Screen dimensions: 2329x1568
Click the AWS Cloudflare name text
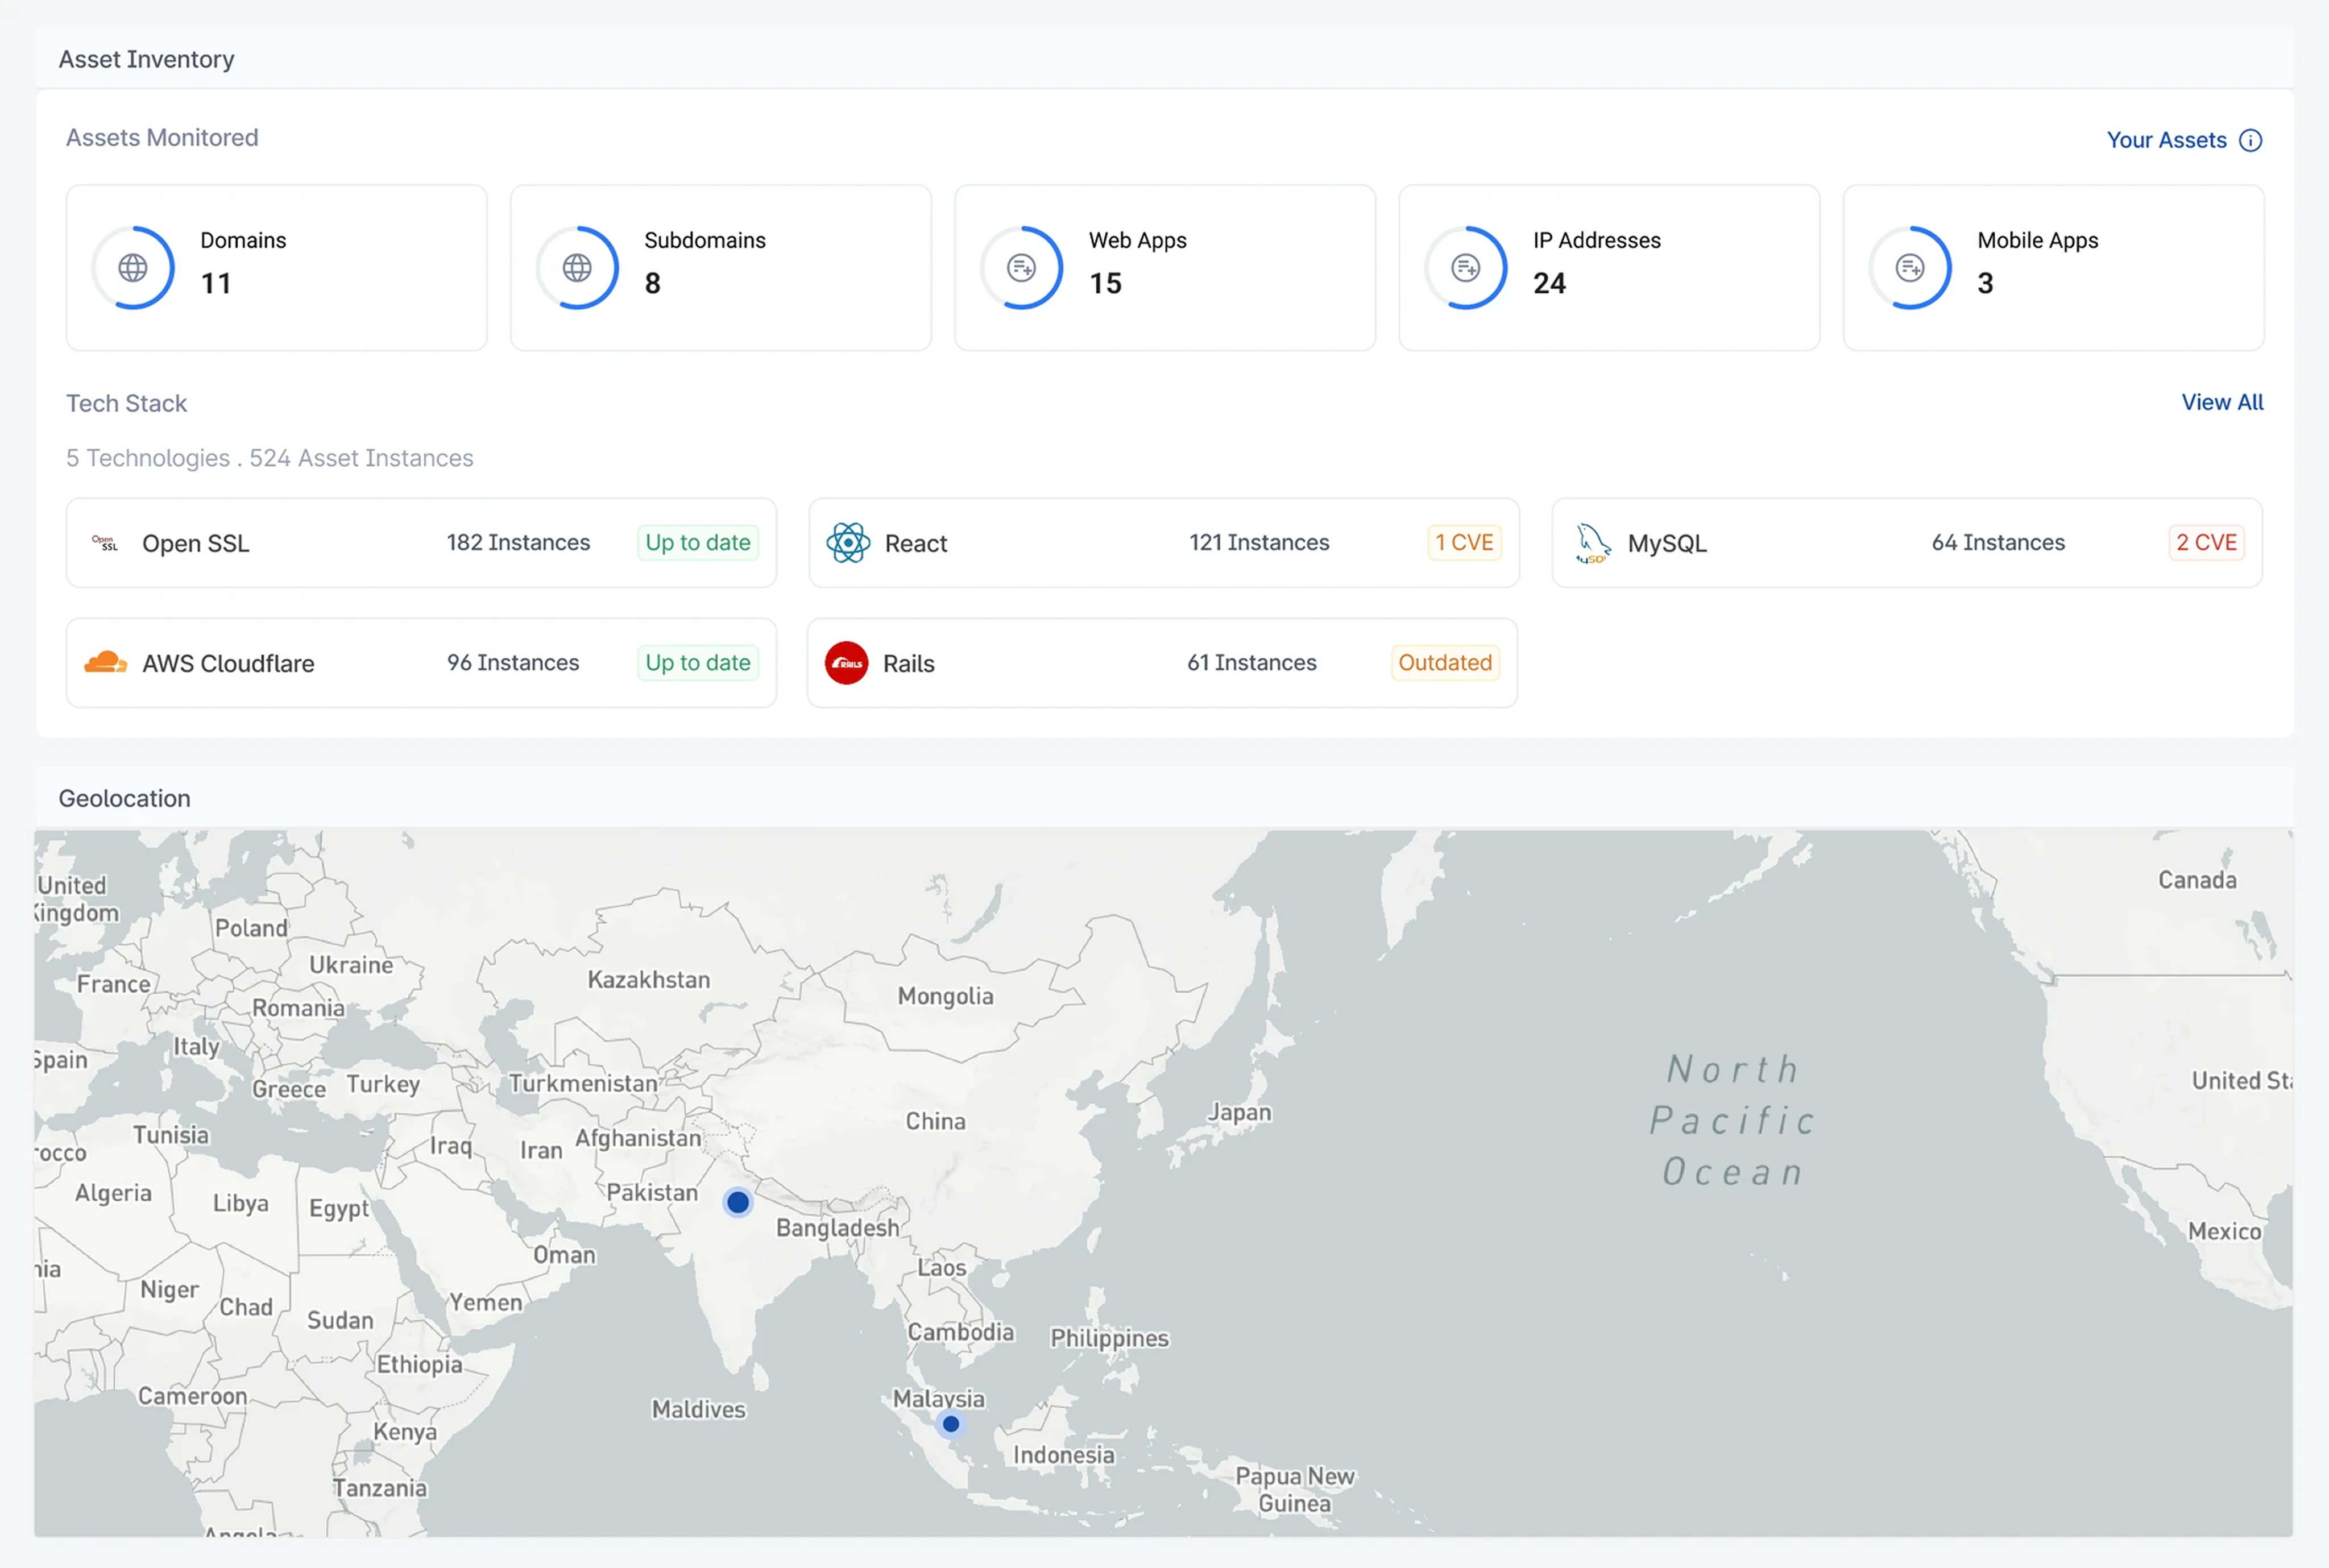[x=228, y=663]
